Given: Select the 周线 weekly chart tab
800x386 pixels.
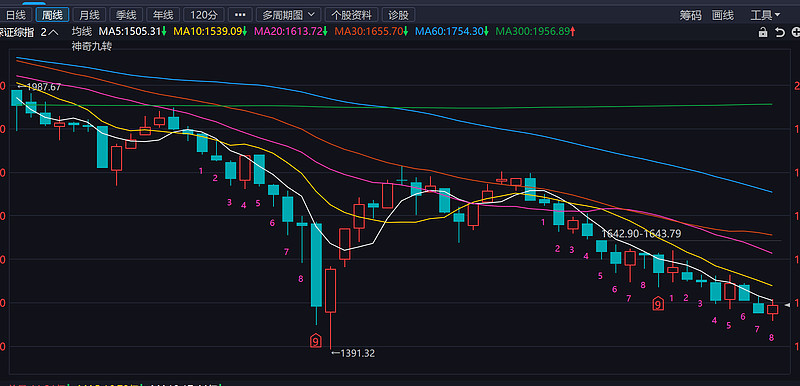Looking at the screenshot, I should [52, 15].
